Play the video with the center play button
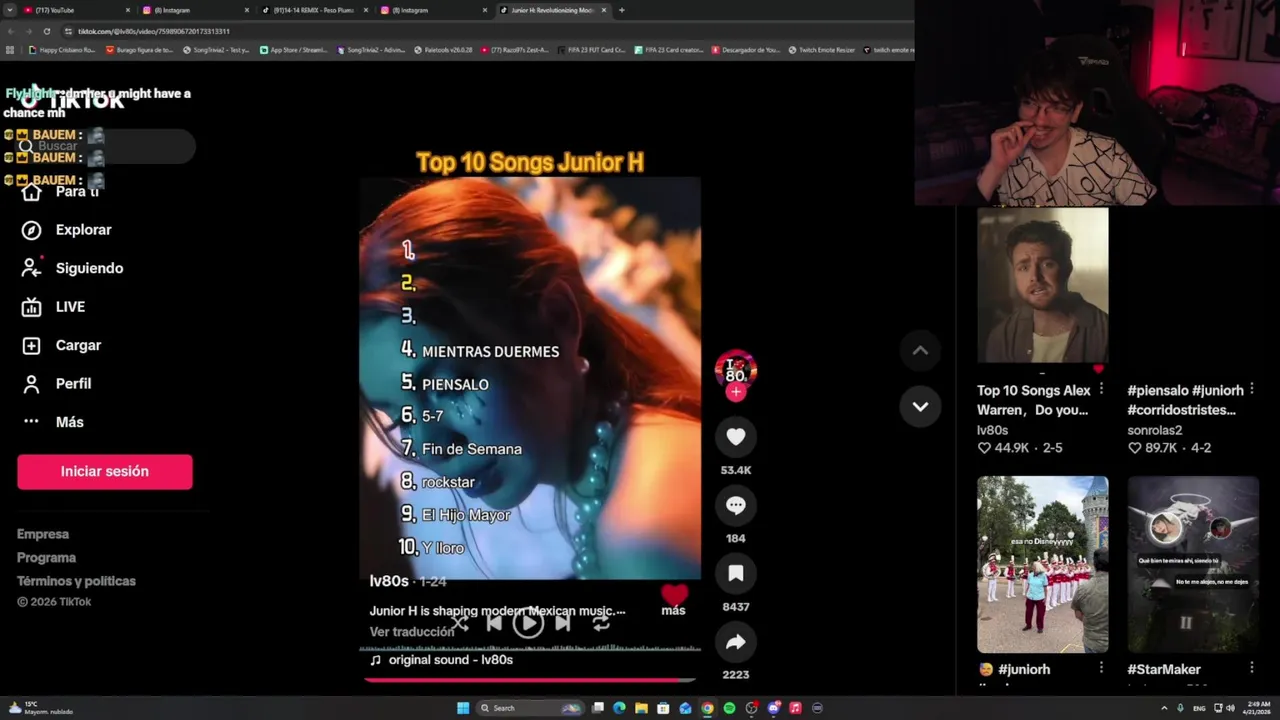 [x=528, y=623]
